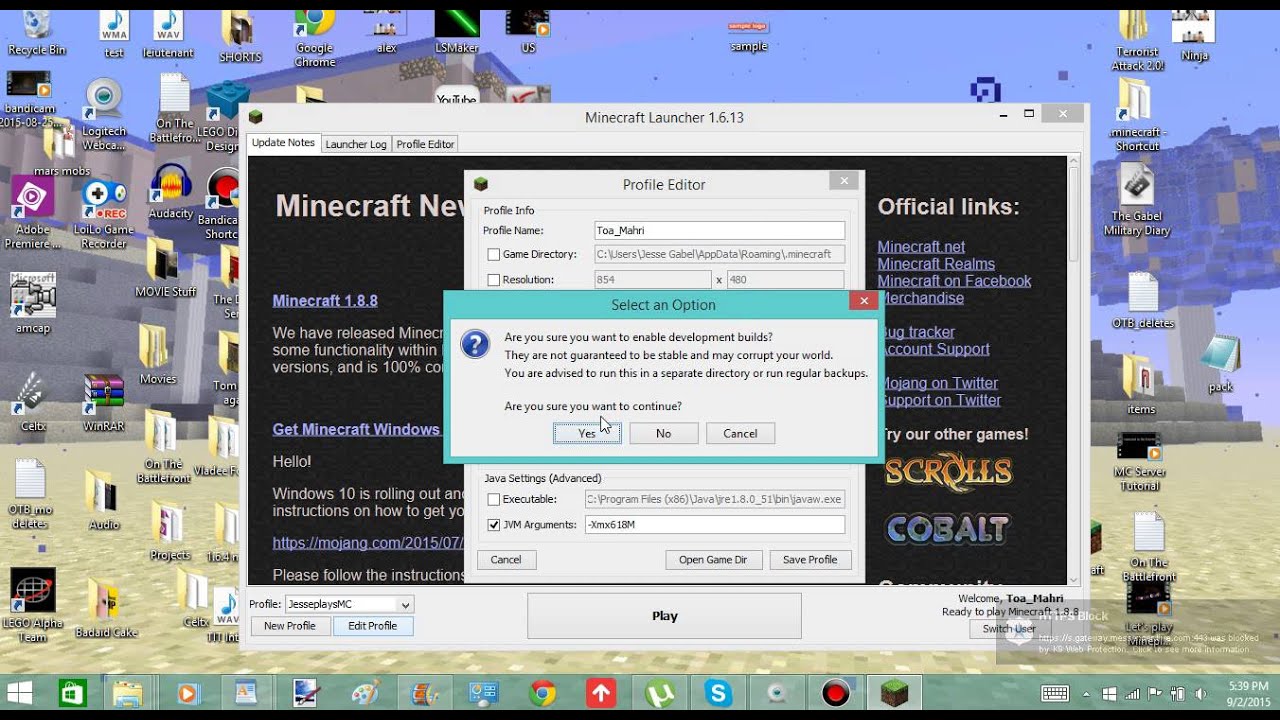Click Switch User button
Image resolution: width=1280 pixels, height=720 pixels.
pyautogui.click(x=1008, y=629)
